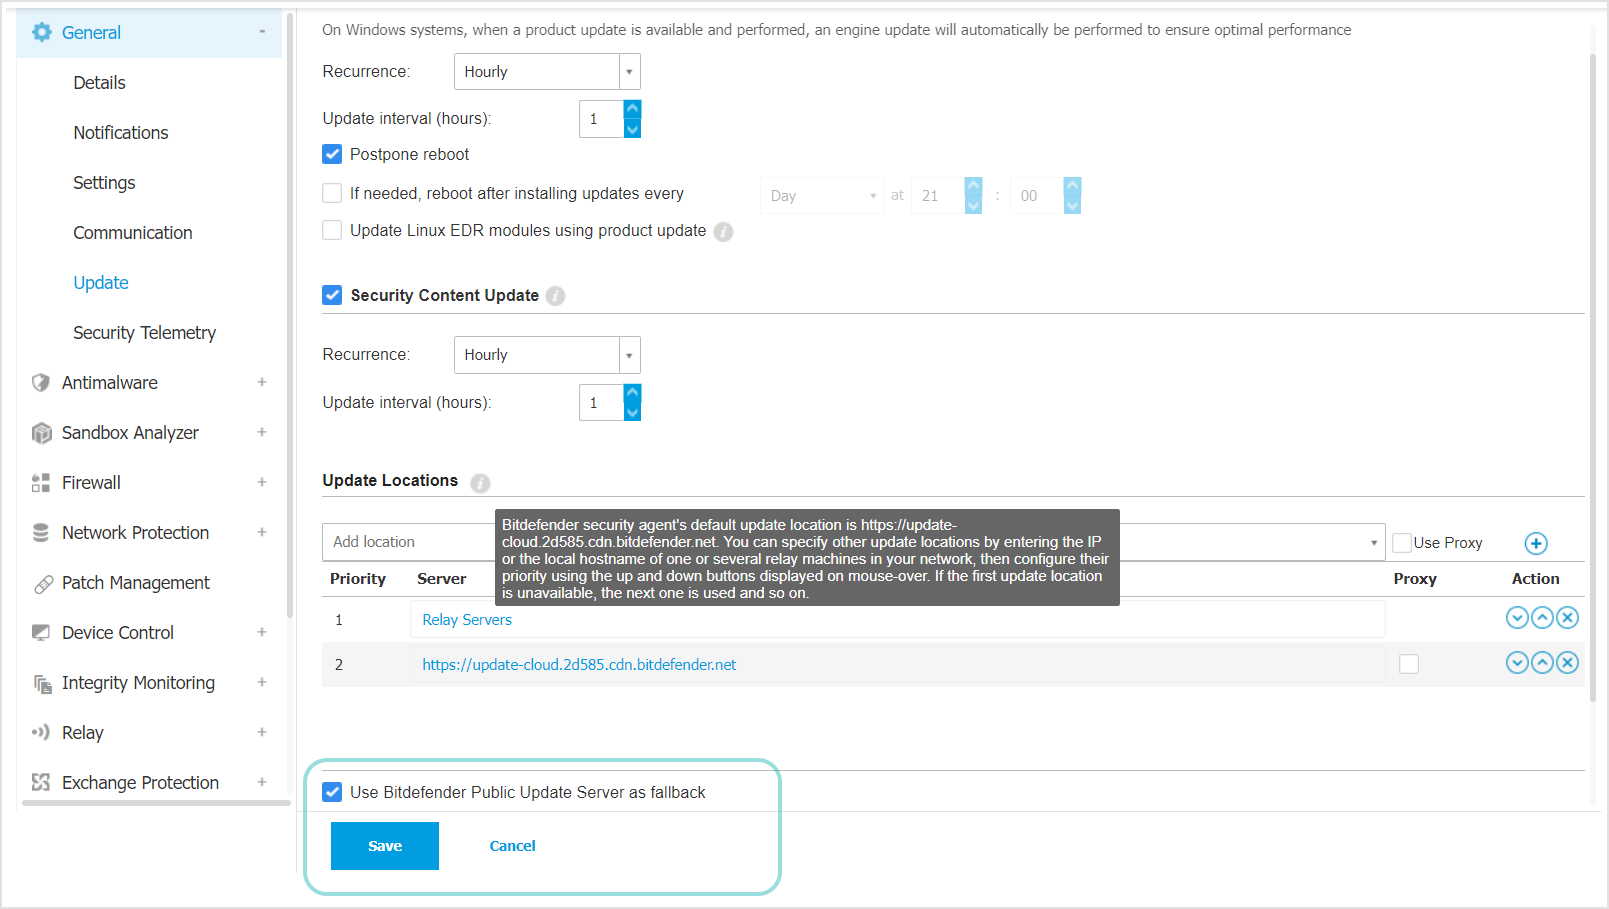Enable Update Linux EDR modules option
Screen dimensions: 1609x909
(x=332, y=231)
